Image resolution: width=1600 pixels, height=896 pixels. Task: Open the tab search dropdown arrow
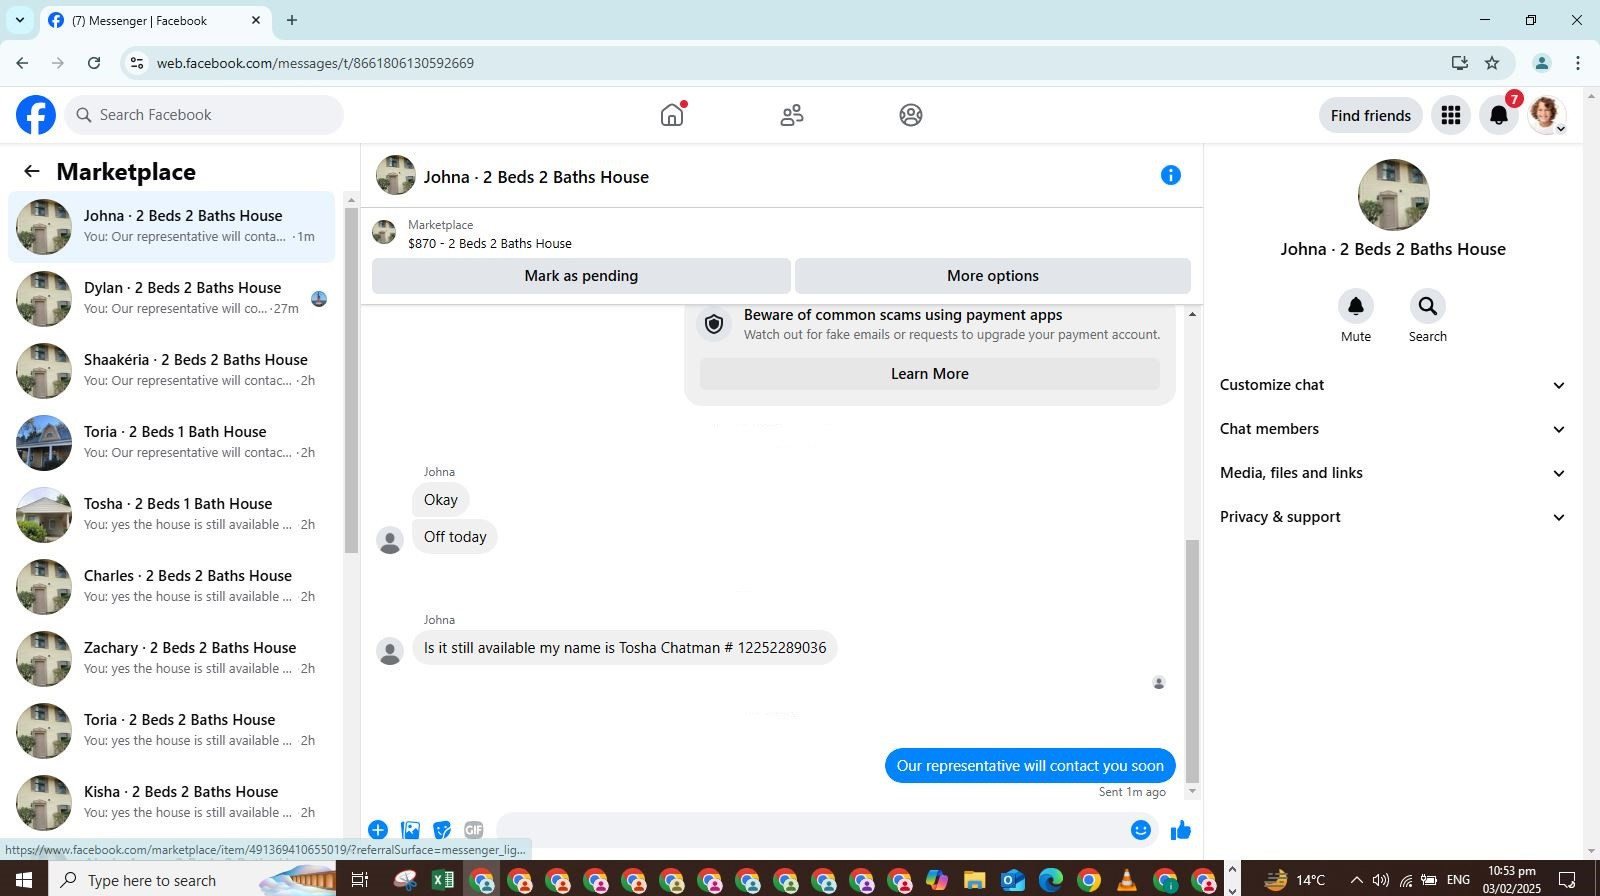pyautogui.click(x=19, y=20)
